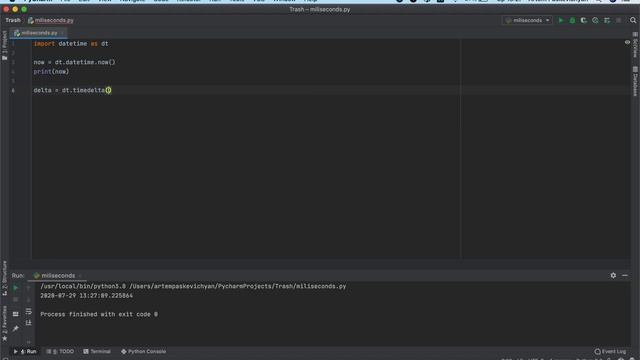Open the Event Log
640x360 pixels.
610,351
